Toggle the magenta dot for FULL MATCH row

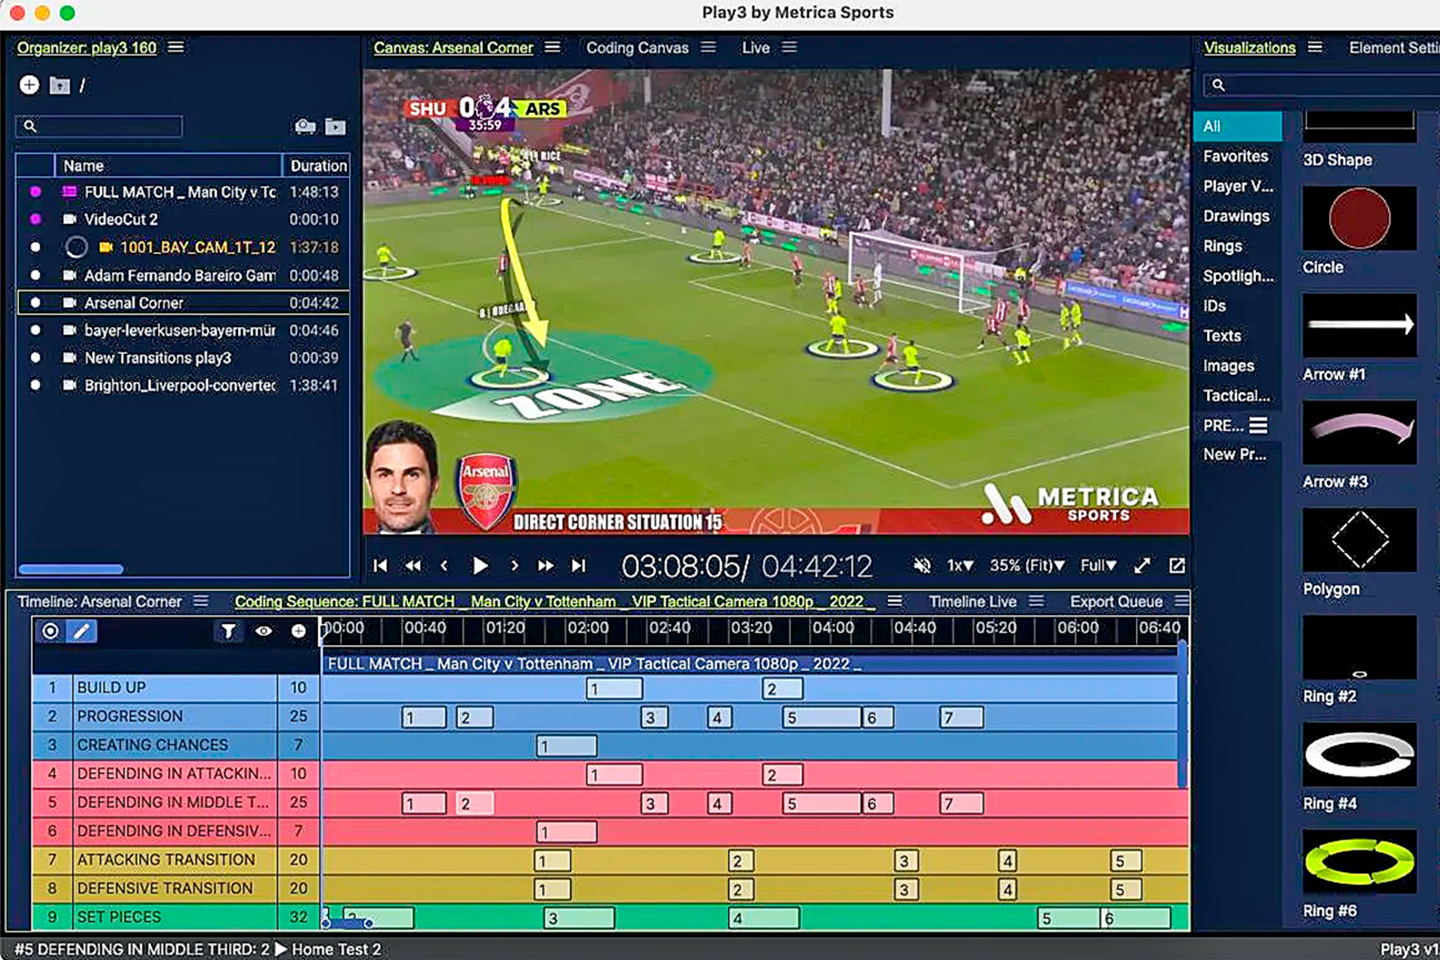(36, 191)
